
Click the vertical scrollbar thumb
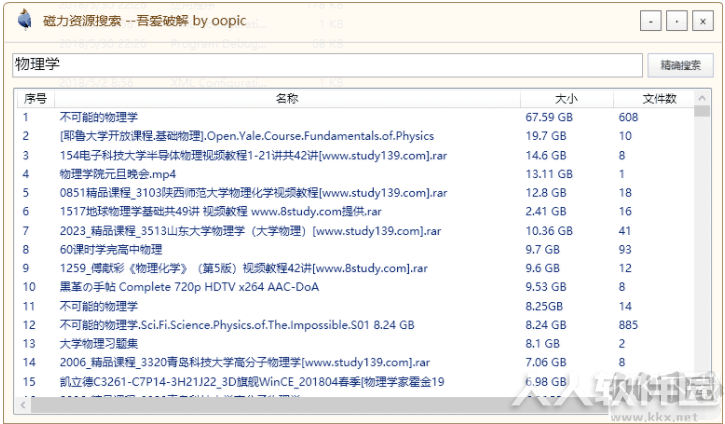click(702, 111)
